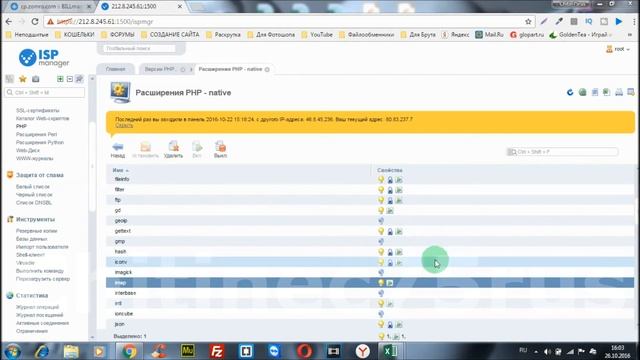The width and height of the screenshot is (640, 360).
Task: Select the gmp extension row
Action: pos(370,241)
